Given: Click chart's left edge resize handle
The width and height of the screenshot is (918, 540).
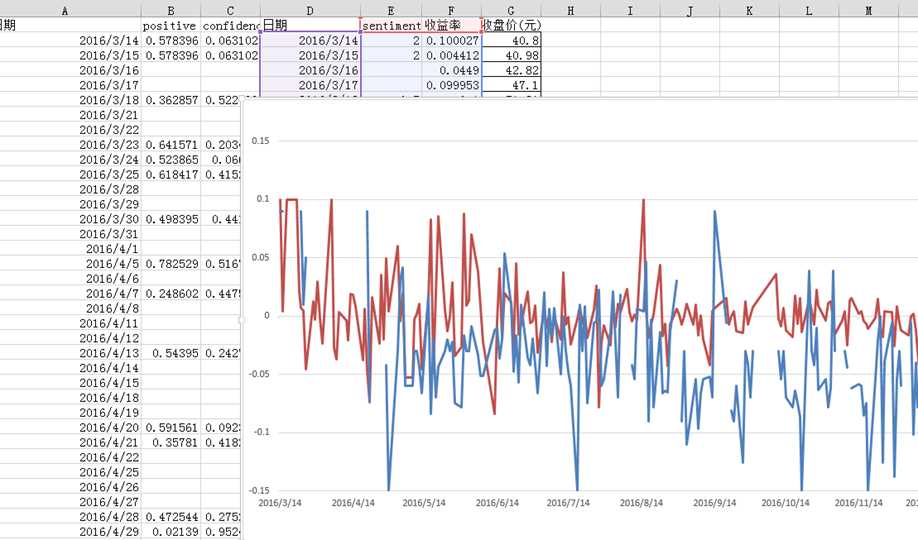Looking at the screenshot, I should [243, 319].
